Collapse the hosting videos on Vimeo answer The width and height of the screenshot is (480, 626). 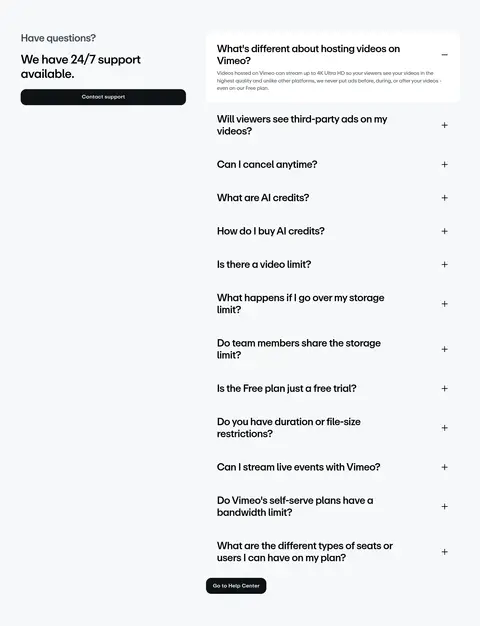pyautogui.click(x=444, y=55)
